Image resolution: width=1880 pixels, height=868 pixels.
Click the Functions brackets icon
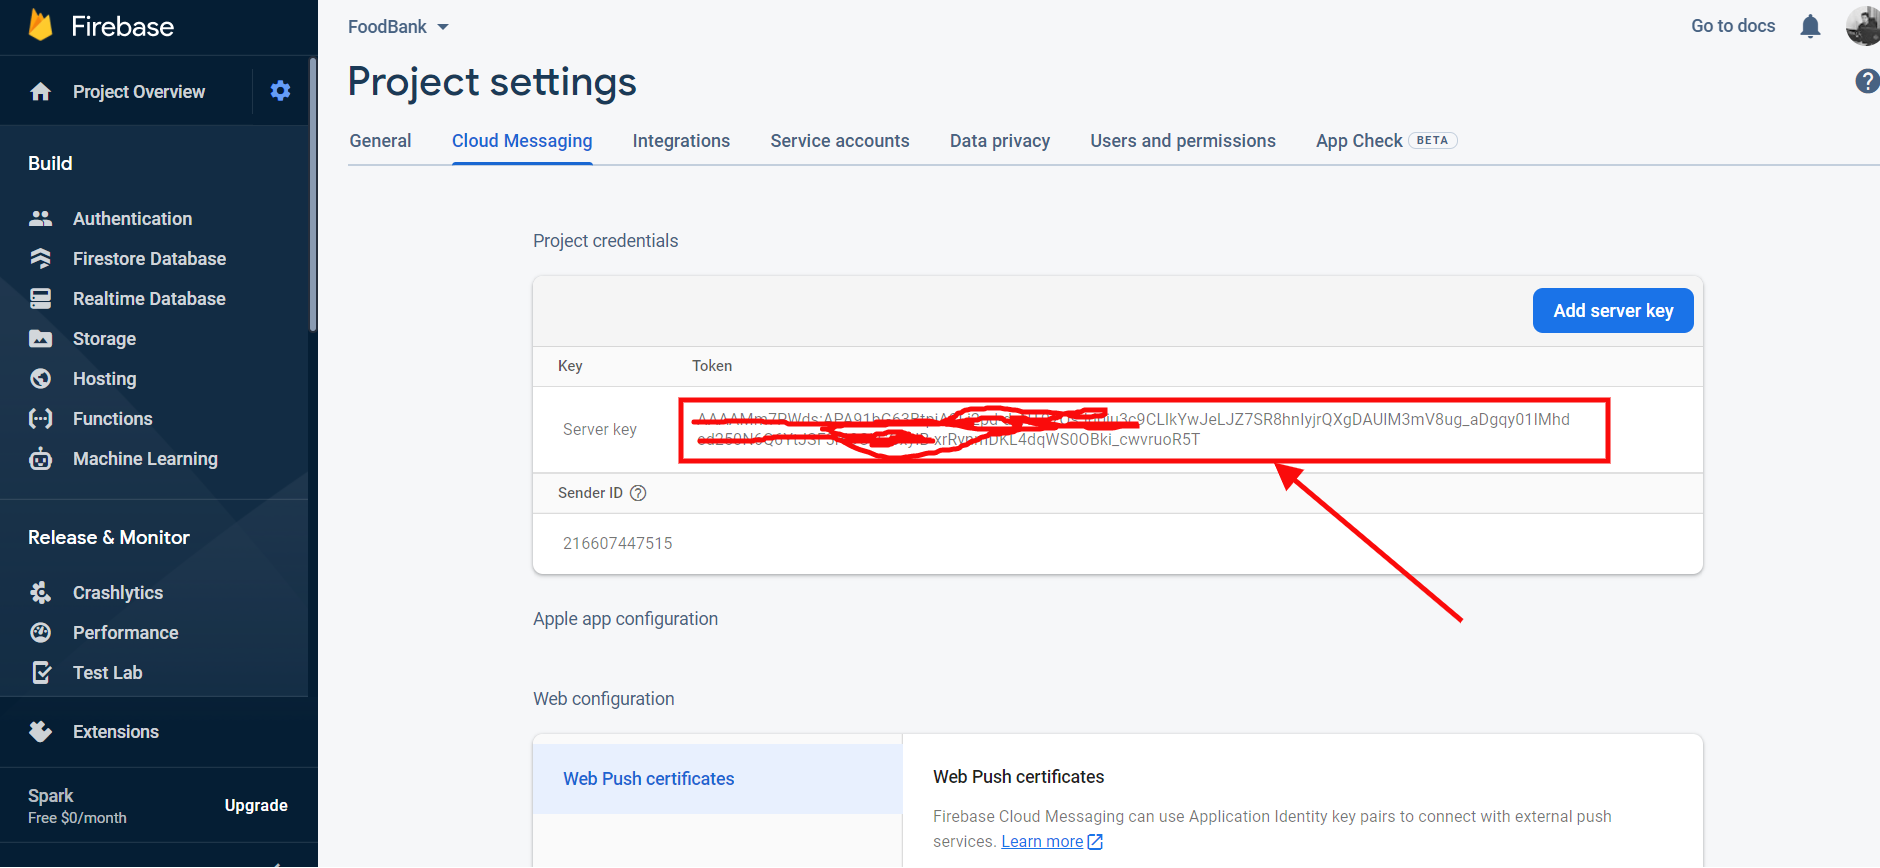click(x=41, y=418)
